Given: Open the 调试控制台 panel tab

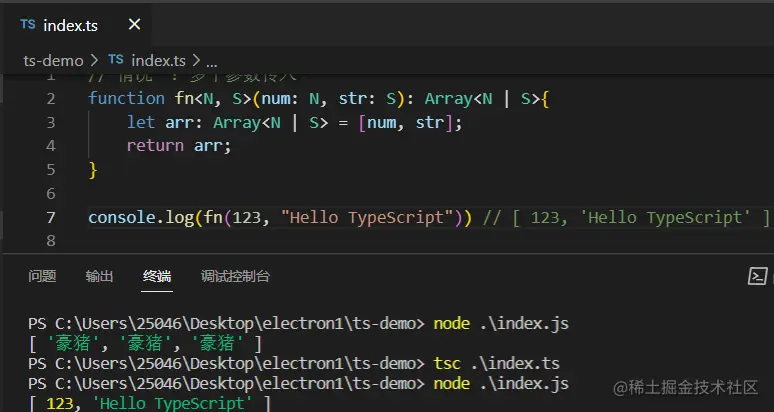Looking at the screenshot, I should coord(235,276).
